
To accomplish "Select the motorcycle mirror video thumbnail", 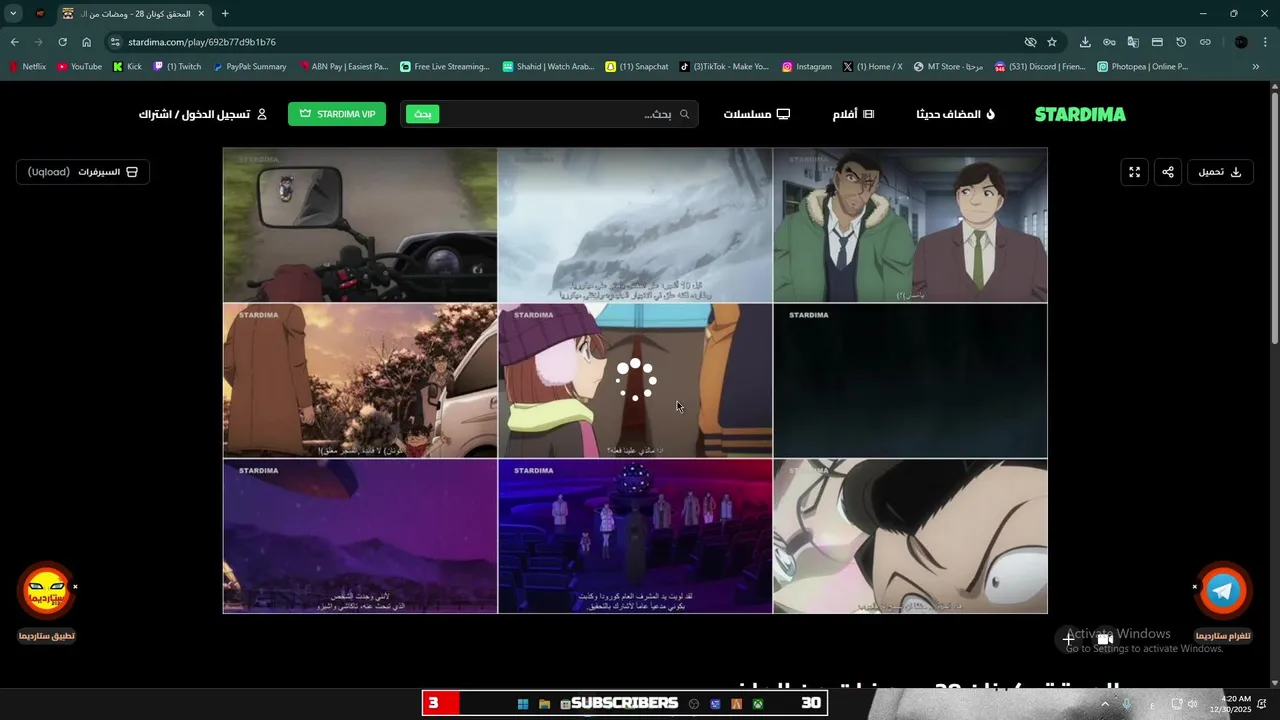I will [360, 225].
